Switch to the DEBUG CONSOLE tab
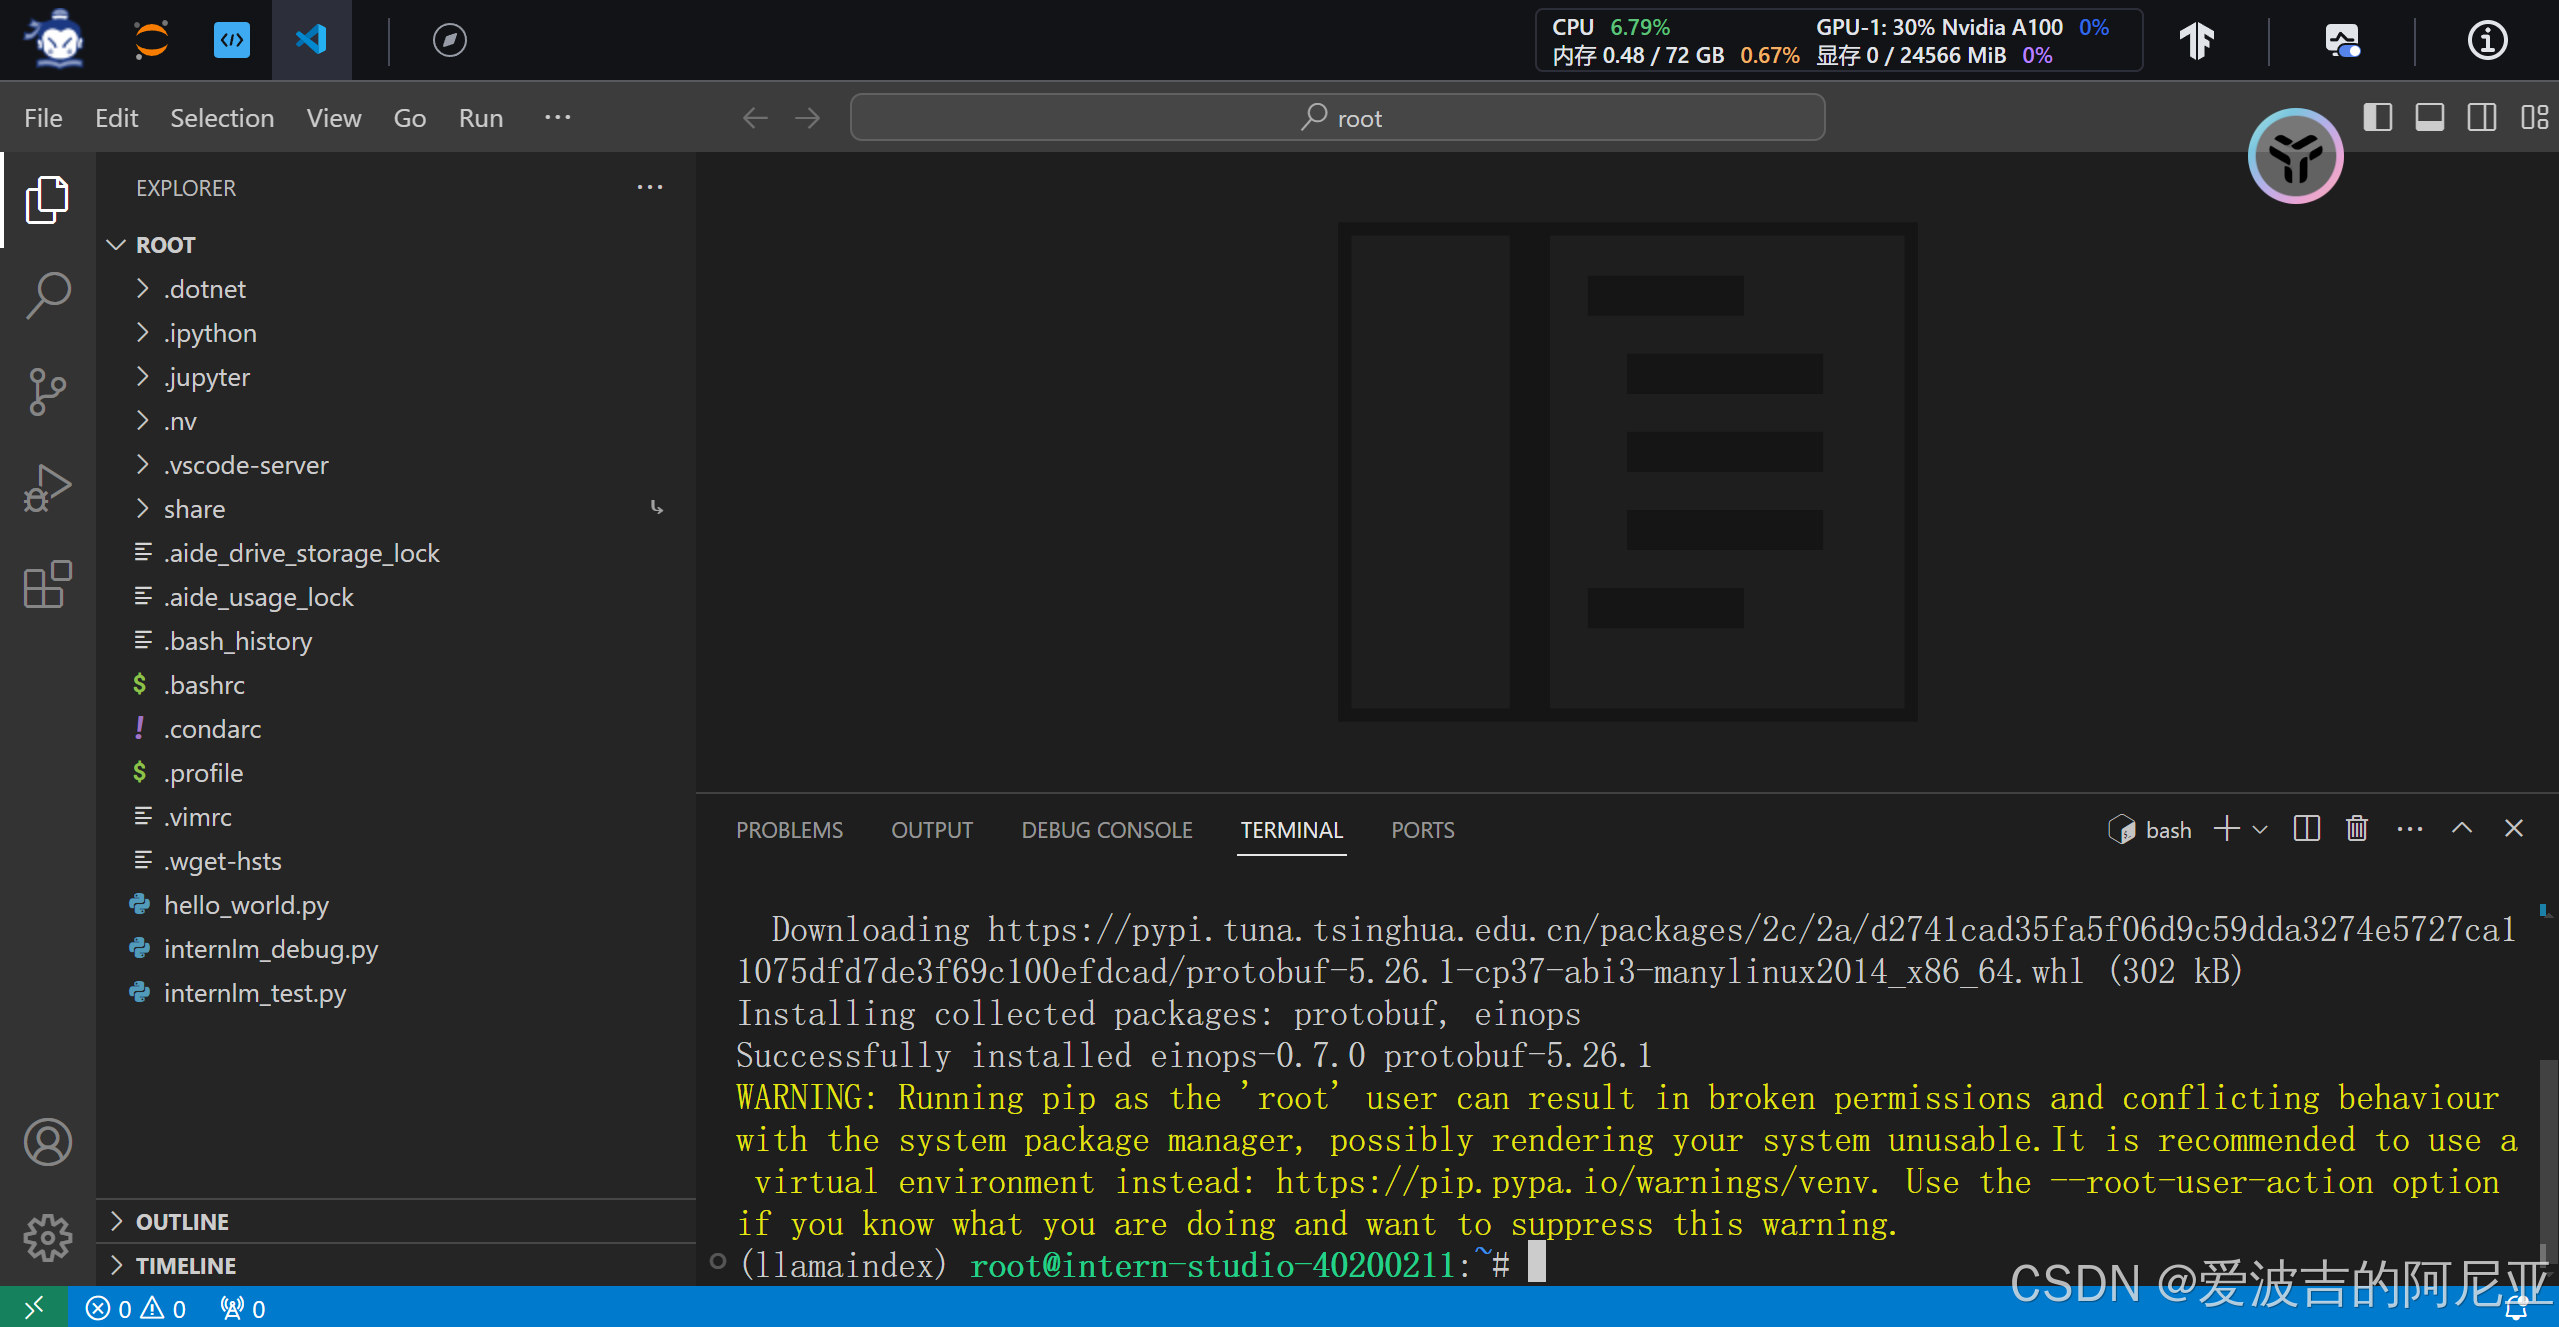 (x=1106, y=830)
